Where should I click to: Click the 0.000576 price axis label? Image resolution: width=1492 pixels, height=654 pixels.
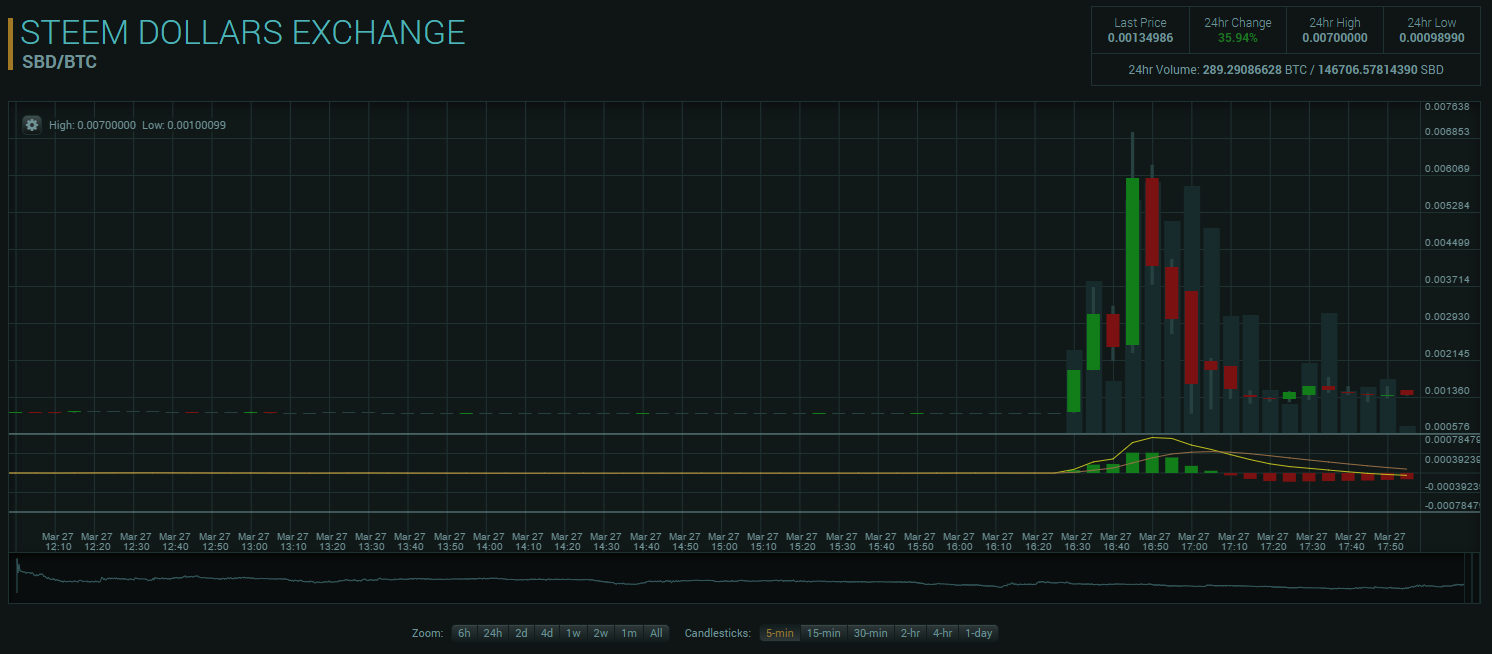[1446, 428]
